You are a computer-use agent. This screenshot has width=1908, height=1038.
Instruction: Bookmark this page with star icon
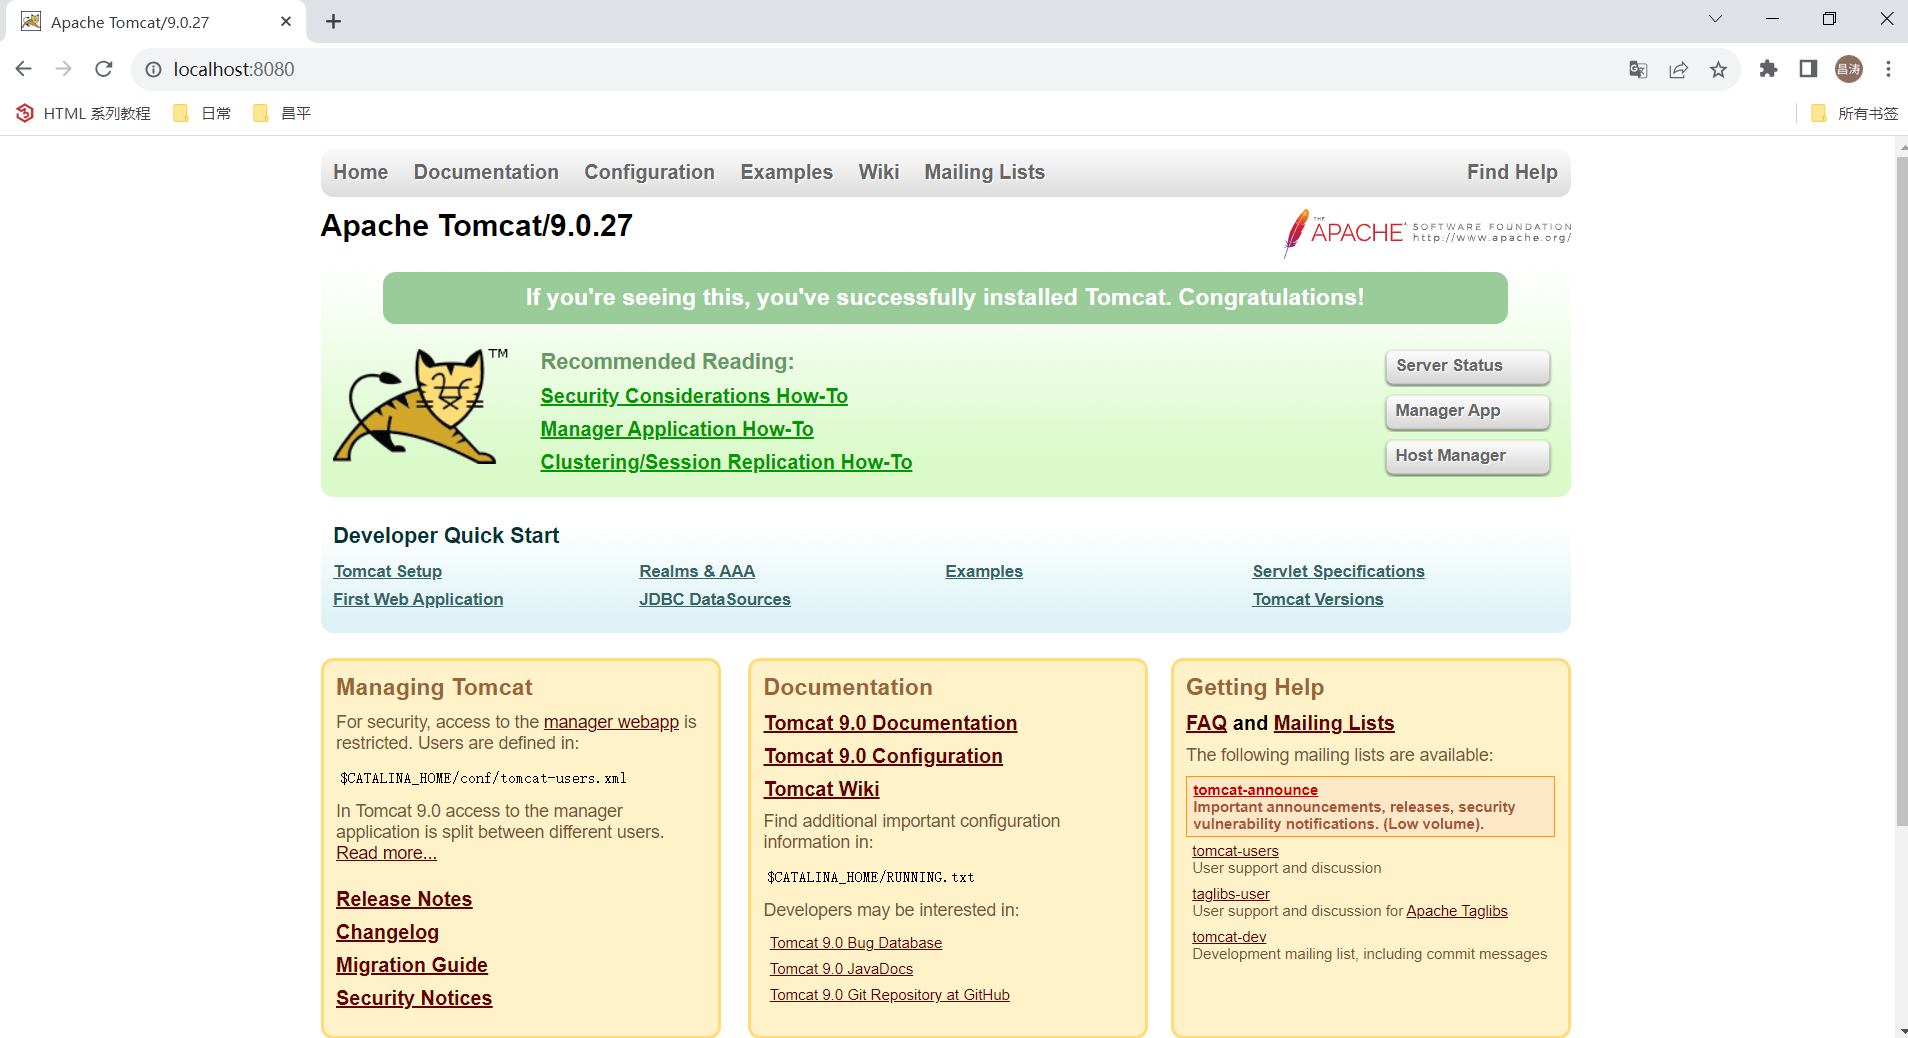[1718, 69]
